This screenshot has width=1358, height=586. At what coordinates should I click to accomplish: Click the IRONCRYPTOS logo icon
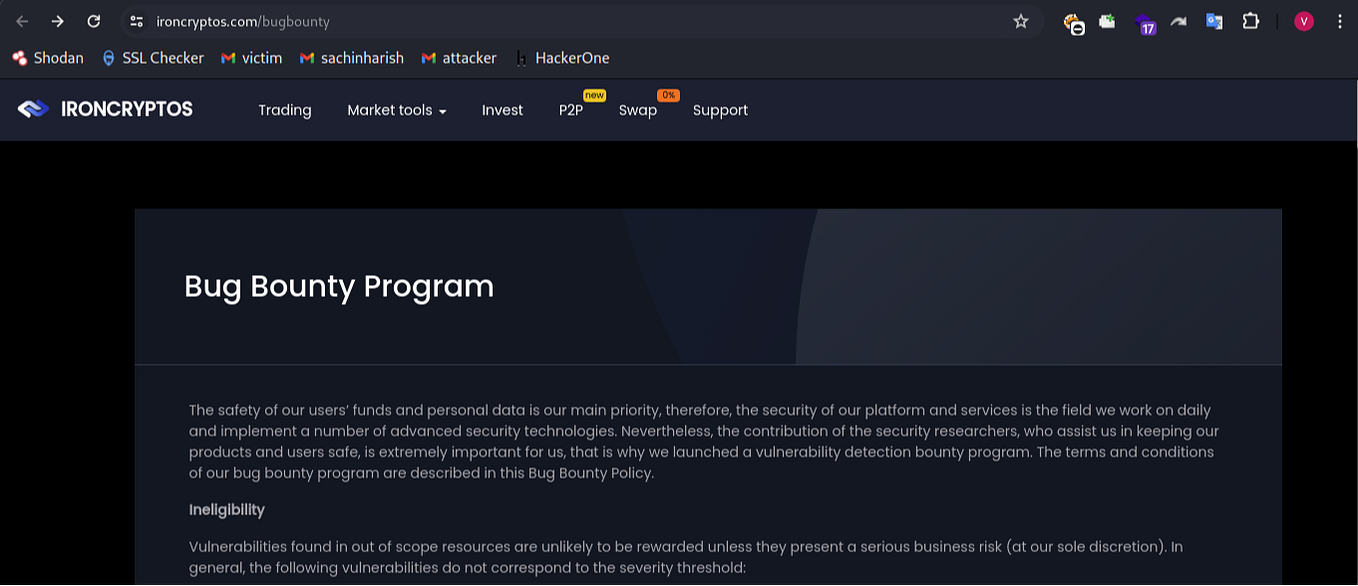[x=32, y=108]
